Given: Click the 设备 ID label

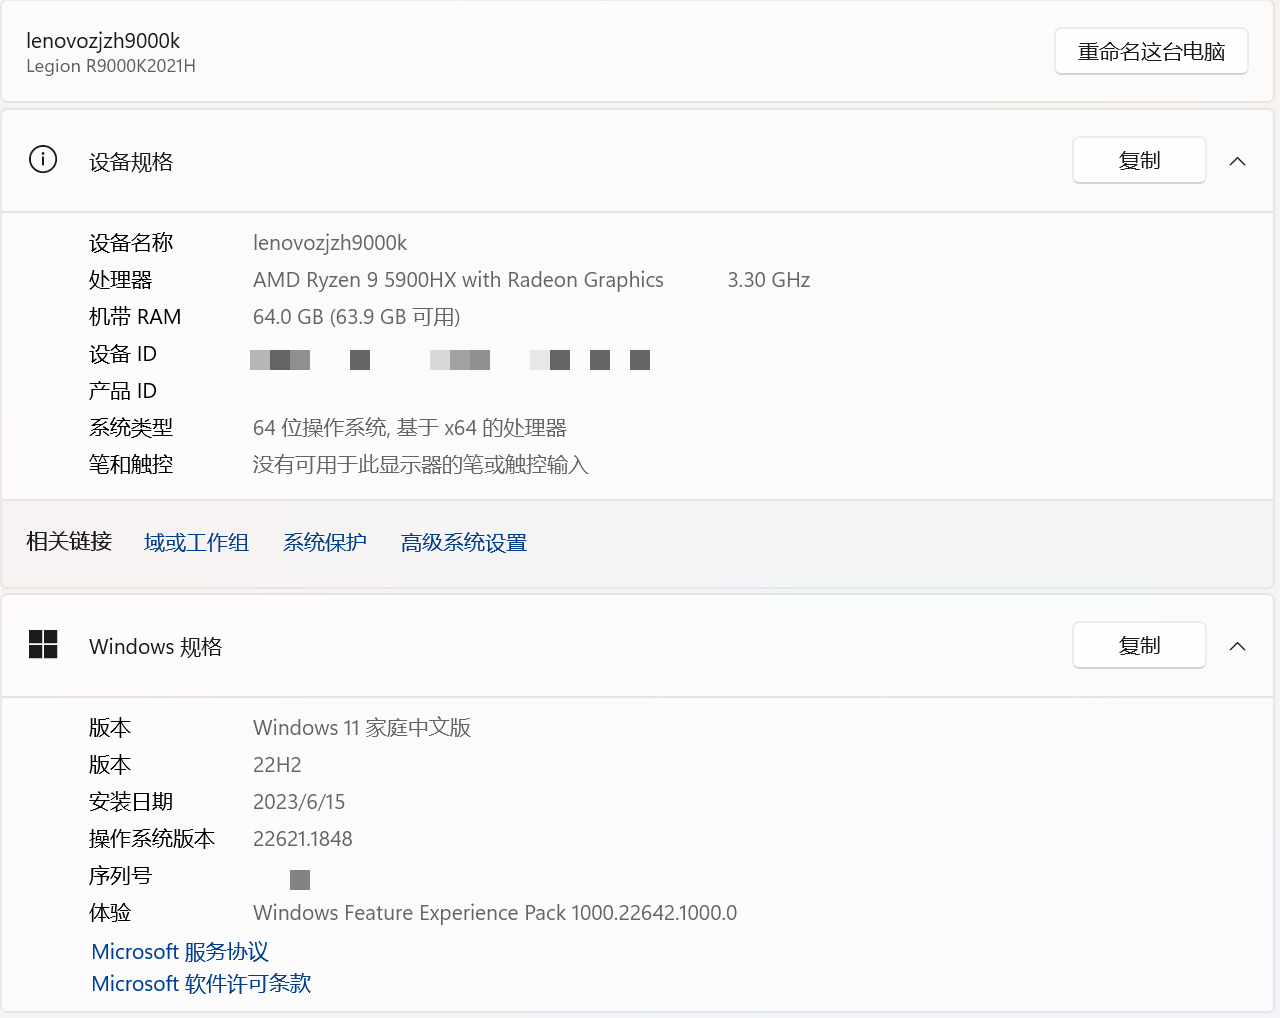Looking at the screenshot, I should [122, 354].
